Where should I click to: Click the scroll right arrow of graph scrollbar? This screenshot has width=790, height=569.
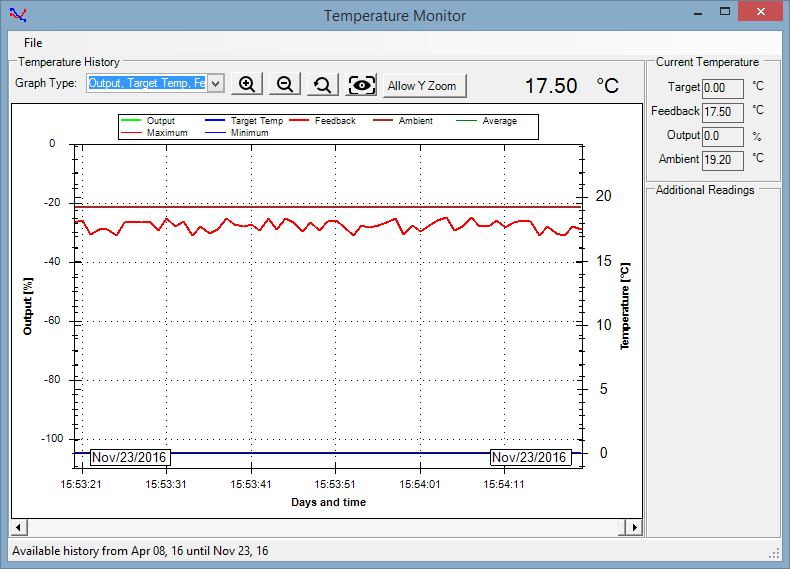(x=634, y=528)
